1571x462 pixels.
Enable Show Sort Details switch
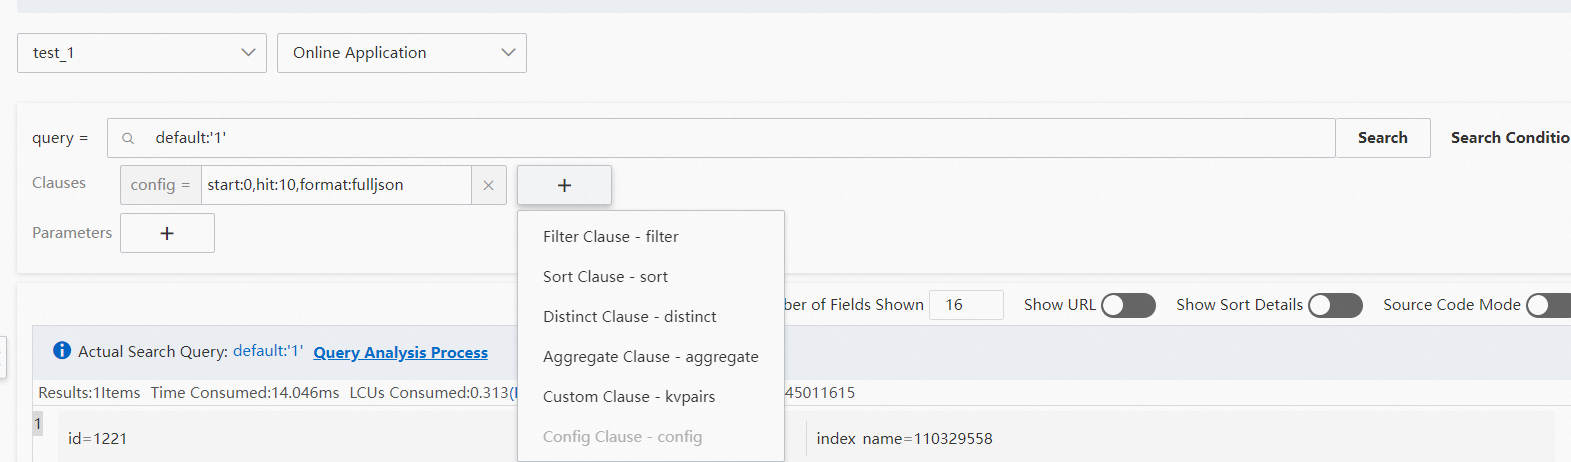tap(1335, 305)
